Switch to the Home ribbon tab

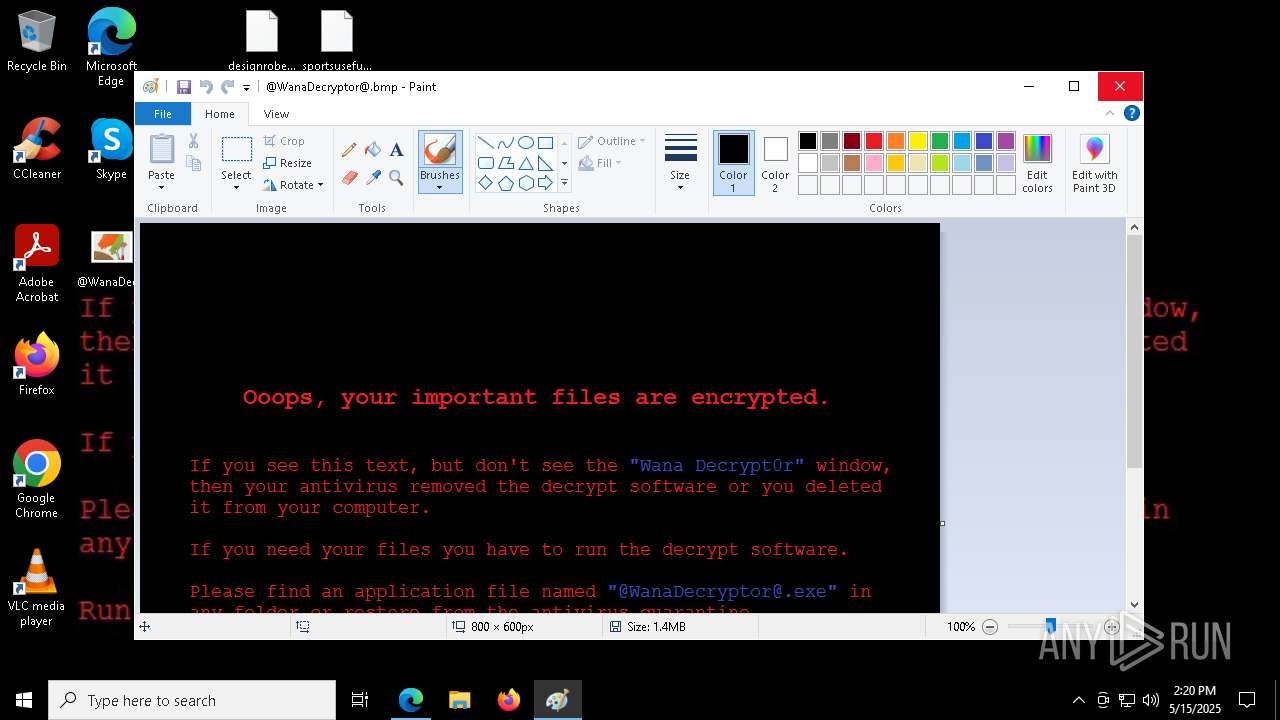tap(220, 114)
